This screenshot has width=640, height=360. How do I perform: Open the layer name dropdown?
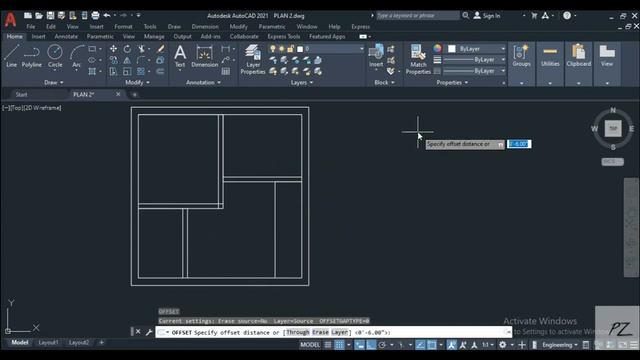[x=362, y=49]
